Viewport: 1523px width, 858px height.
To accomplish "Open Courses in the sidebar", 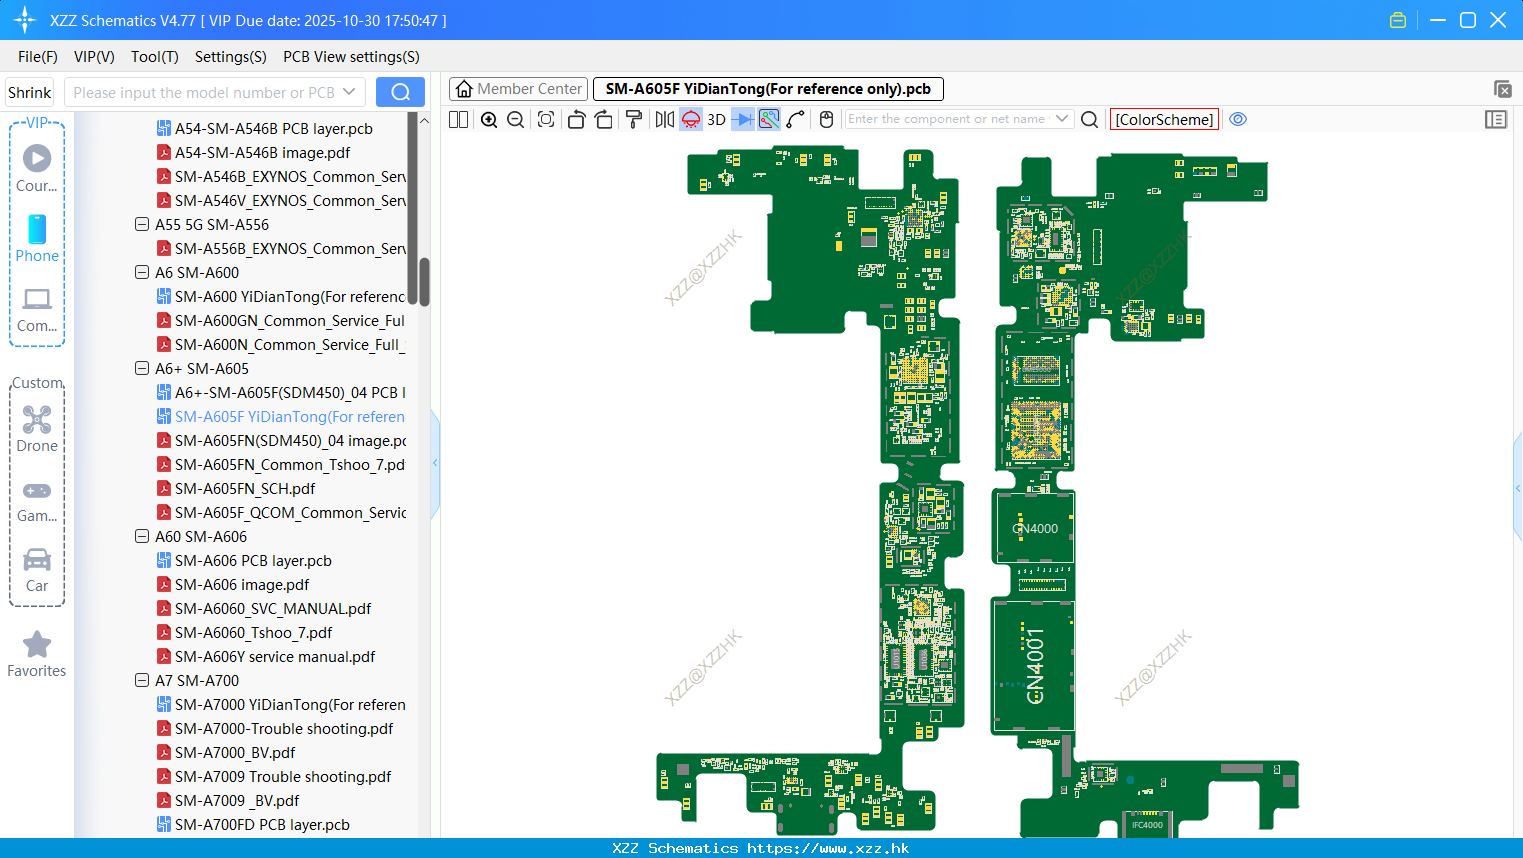I will [x=37, y=168].
